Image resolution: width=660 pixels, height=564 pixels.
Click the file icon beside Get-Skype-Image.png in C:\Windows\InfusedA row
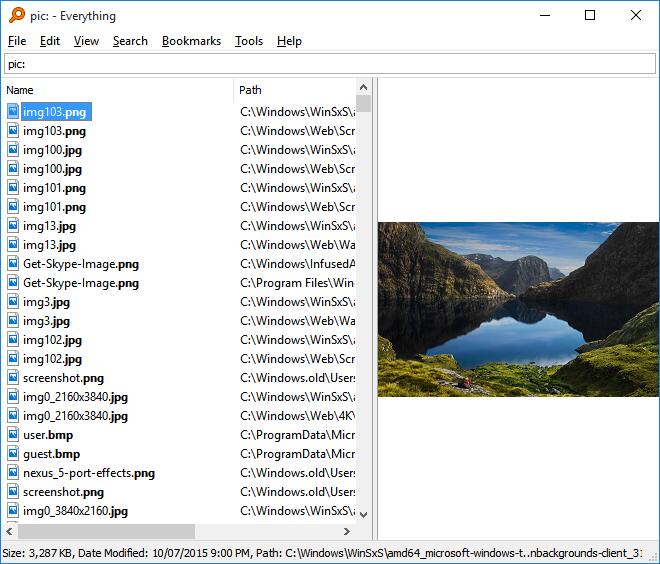13,264
